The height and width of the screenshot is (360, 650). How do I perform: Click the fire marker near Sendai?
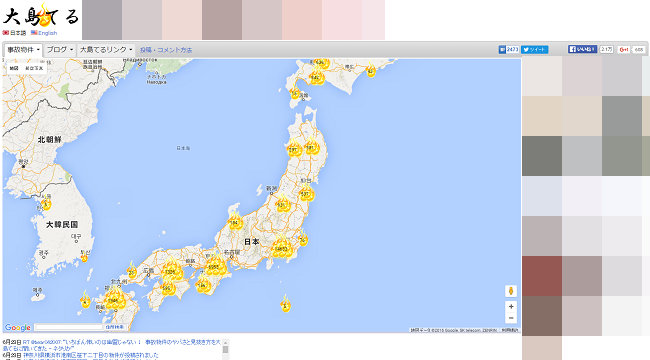point(306,193)
